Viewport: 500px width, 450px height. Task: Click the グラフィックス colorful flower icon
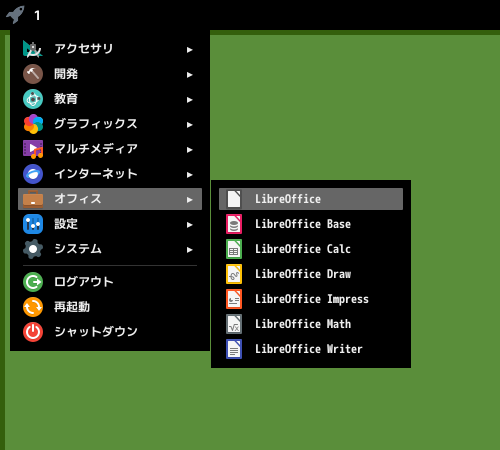click(x=33, y=124)
